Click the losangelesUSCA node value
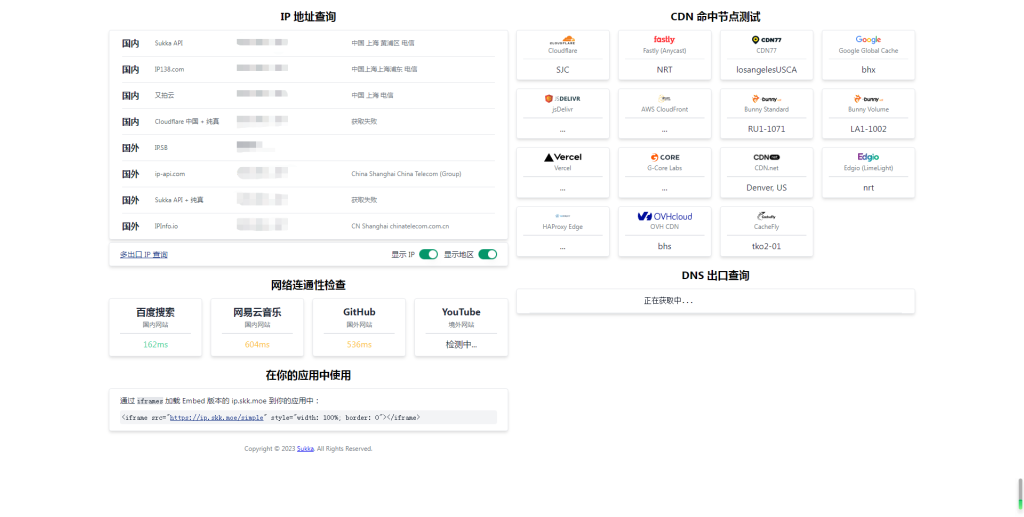 (x=766, y=70)
